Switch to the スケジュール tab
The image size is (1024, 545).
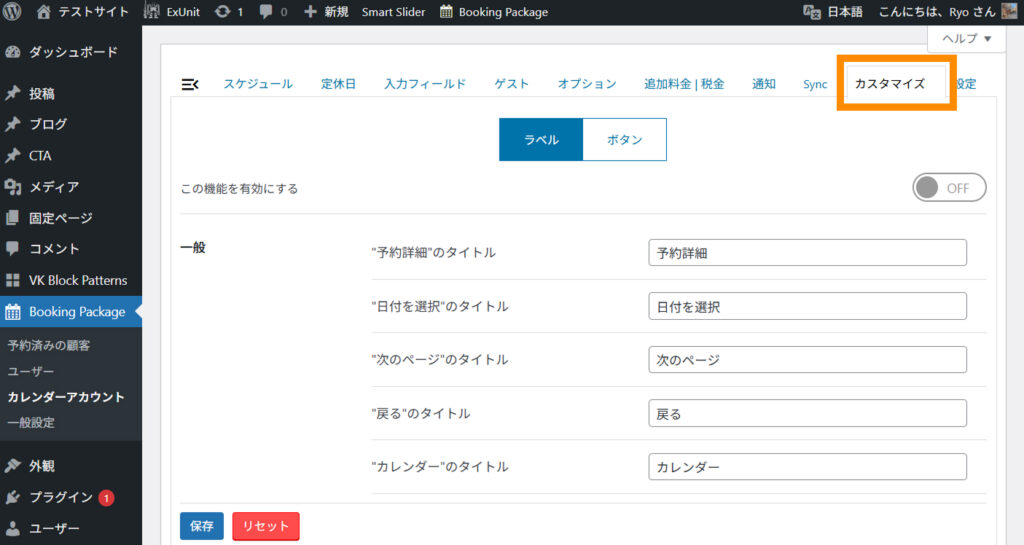click(258, 84)
